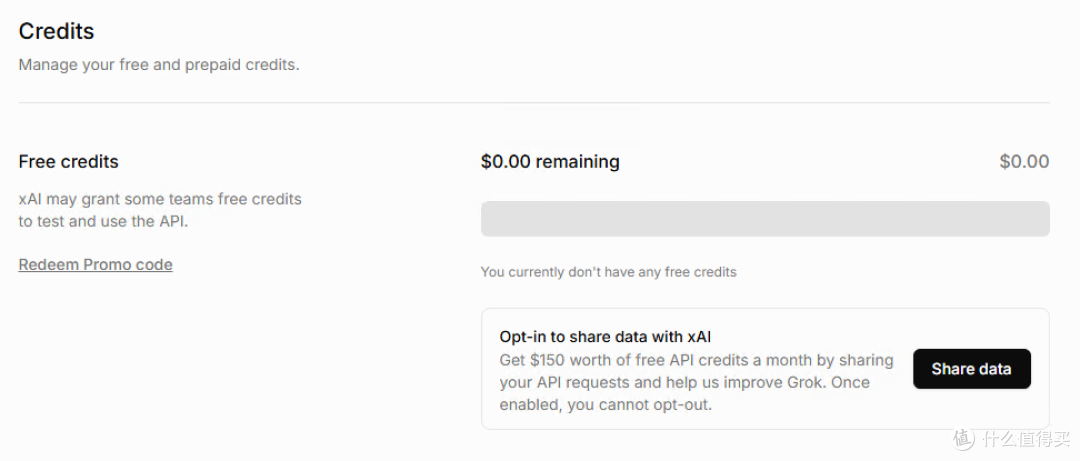Click the divider line below the Credits header
1080x461 pixels.
534,103
